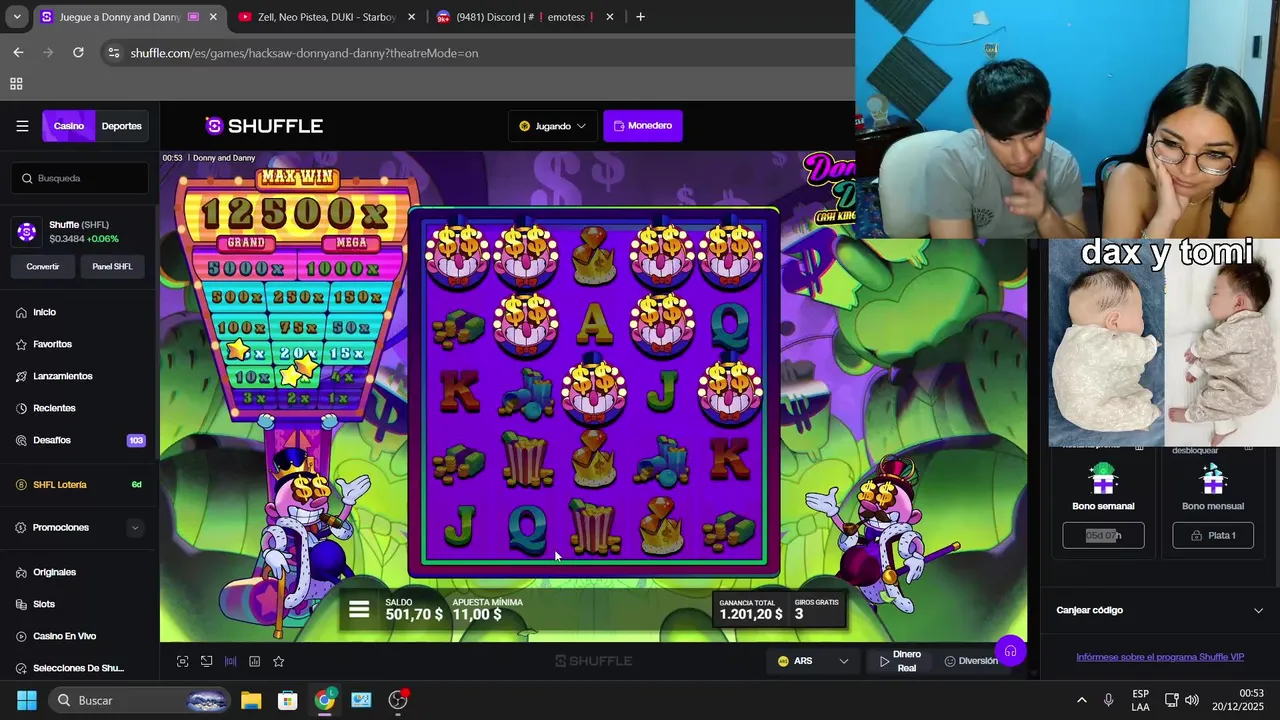Click the weekly bonus countdown button
1280x720 pixels.
point(1103,536)
